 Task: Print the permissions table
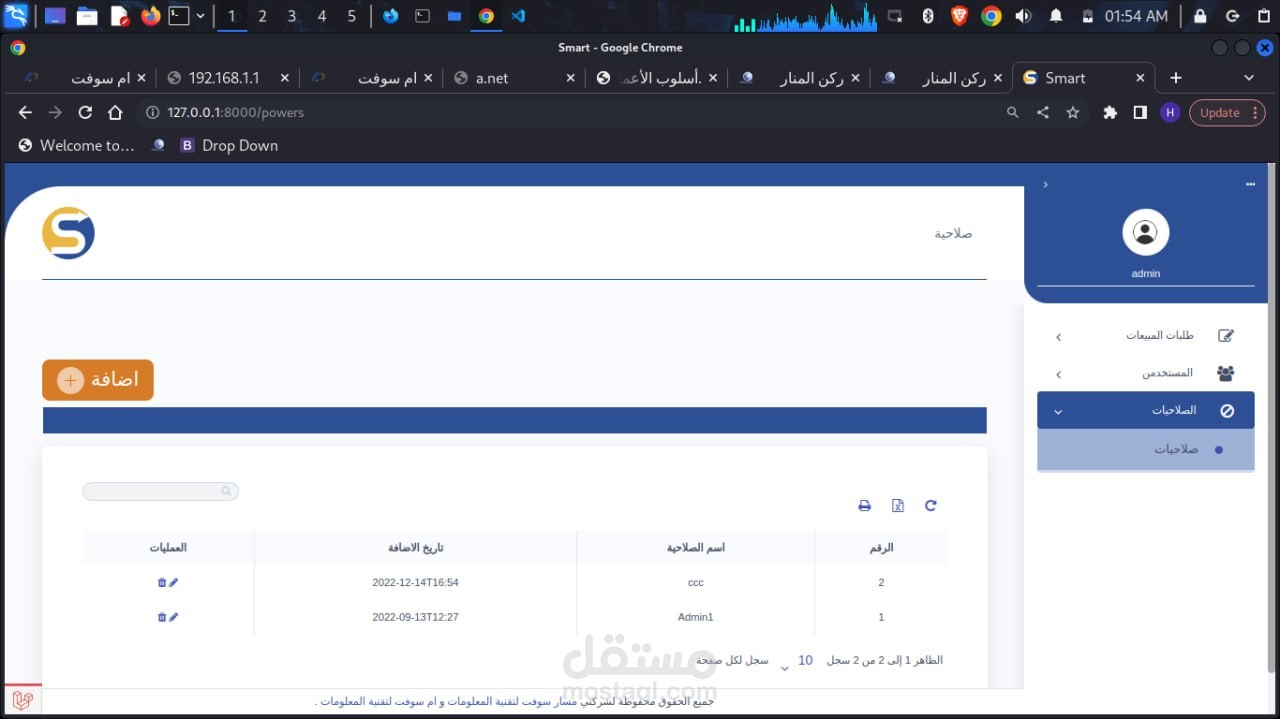[x=864, y=506]
